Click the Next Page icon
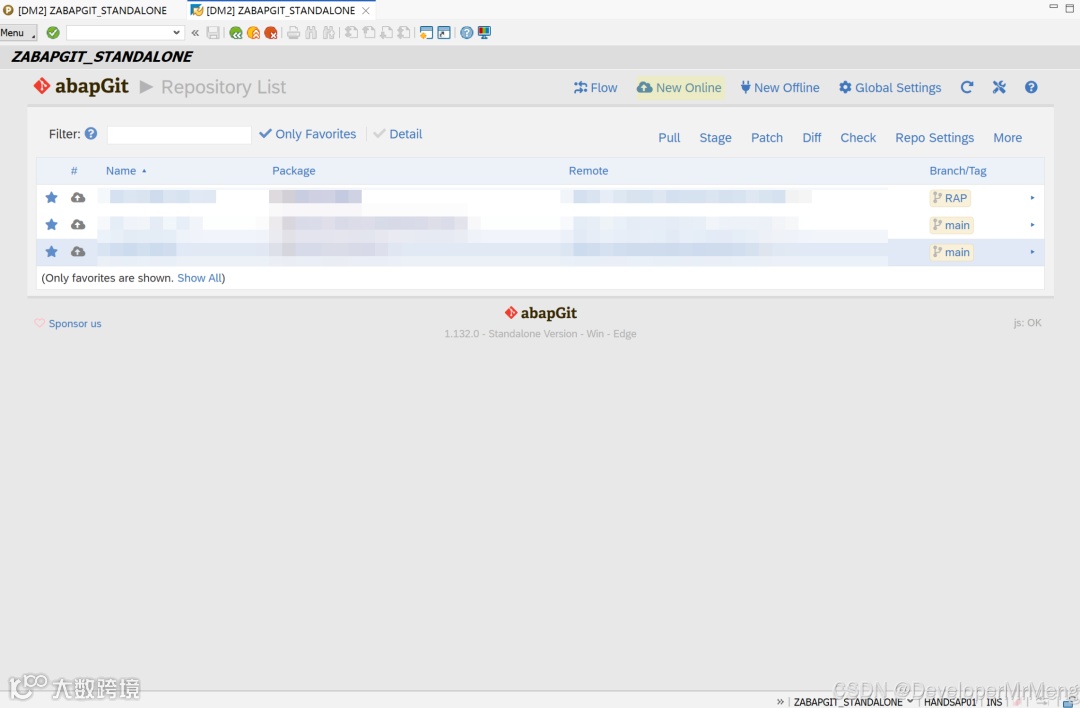This screenshot has height=708, width=1080. [386, 32]
